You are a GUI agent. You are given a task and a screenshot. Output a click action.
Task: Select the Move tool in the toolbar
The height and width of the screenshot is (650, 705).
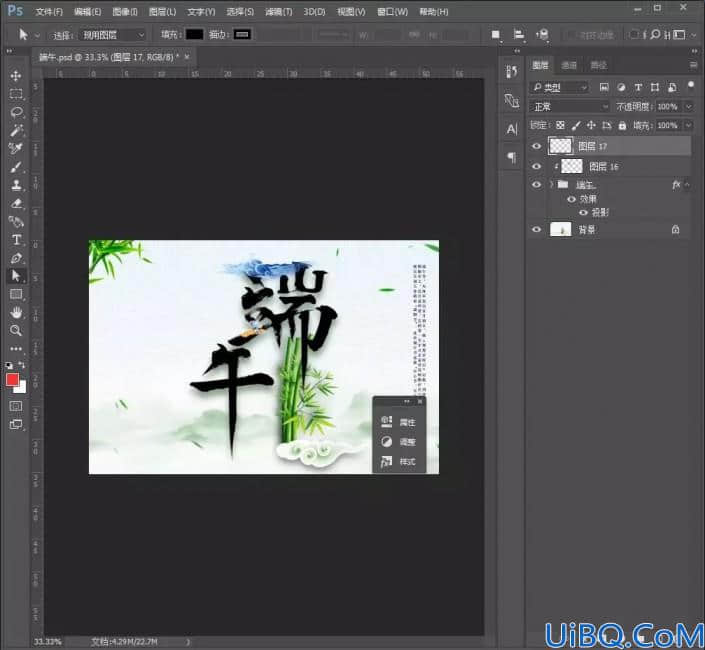pos(16,76)
